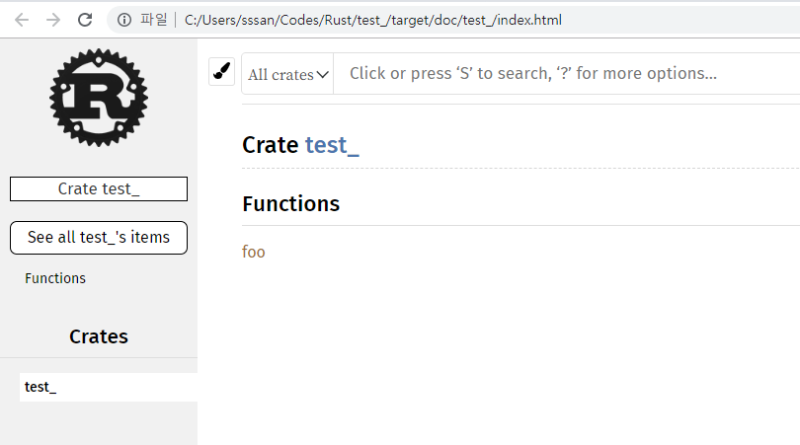The image size is (800, 445).
Task: Click the 파일 label in address bar
Action: (x=154, y=20)
